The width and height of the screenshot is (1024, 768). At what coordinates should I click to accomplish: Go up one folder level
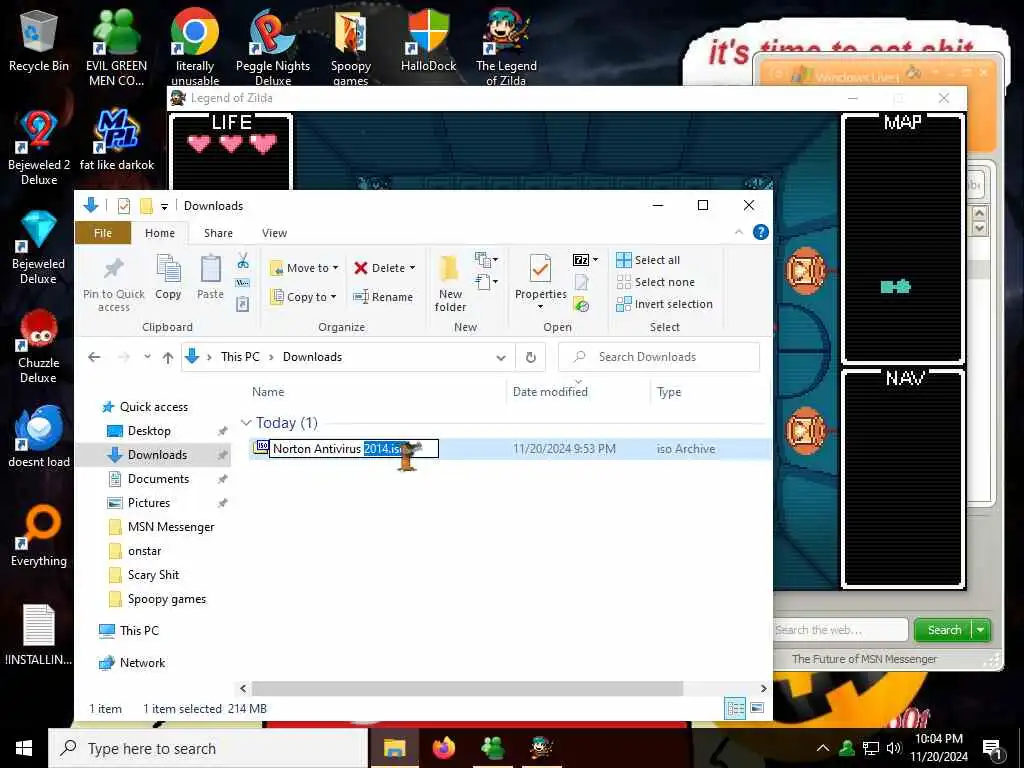[x=168, y=357]
